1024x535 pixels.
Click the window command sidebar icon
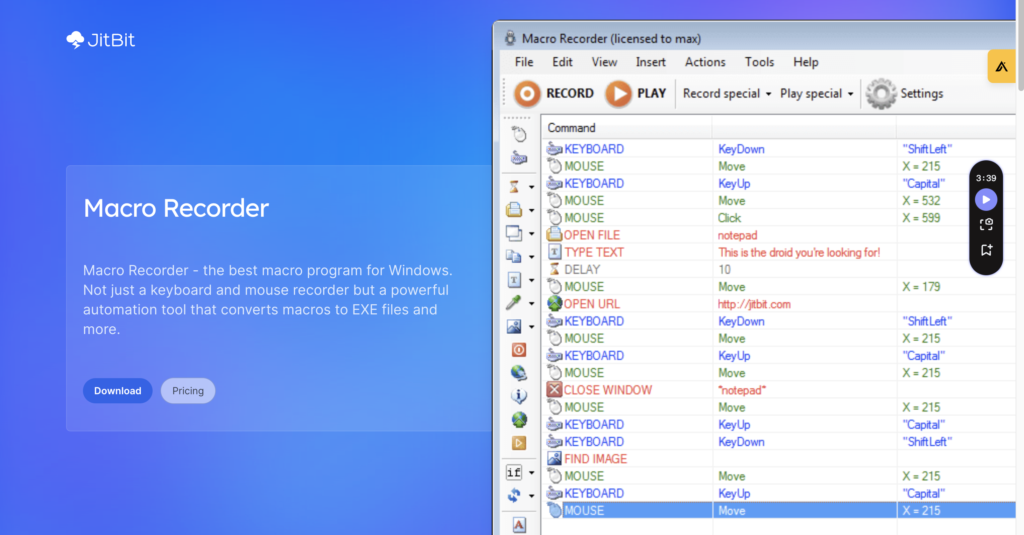point(514,233)
